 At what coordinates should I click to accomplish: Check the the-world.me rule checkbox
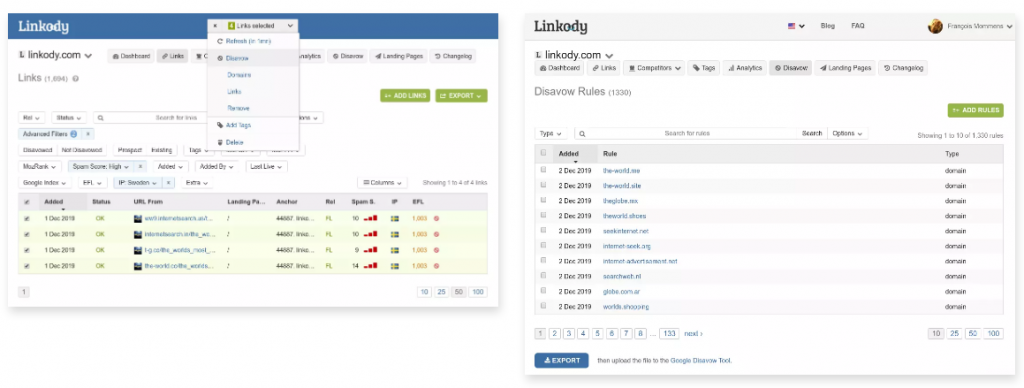(x=543, y=170)
